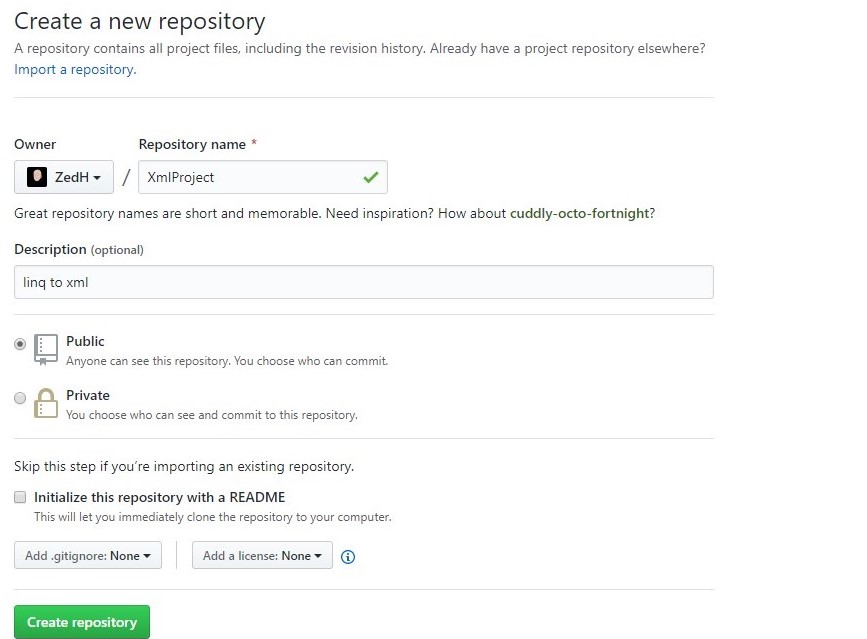Follow the Import a repository link
The image size is (867, 639).
(x=74, y=70)
